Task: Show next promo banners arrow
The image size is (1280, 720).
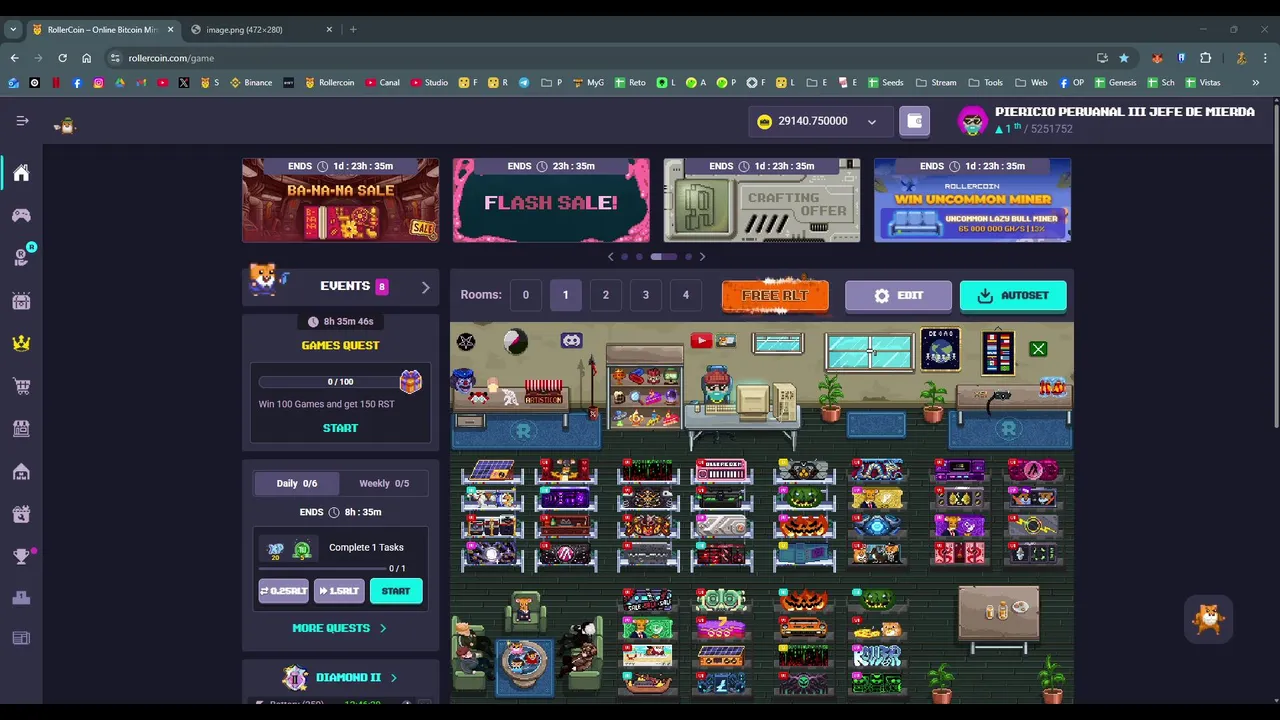Action: coord(702,257)
